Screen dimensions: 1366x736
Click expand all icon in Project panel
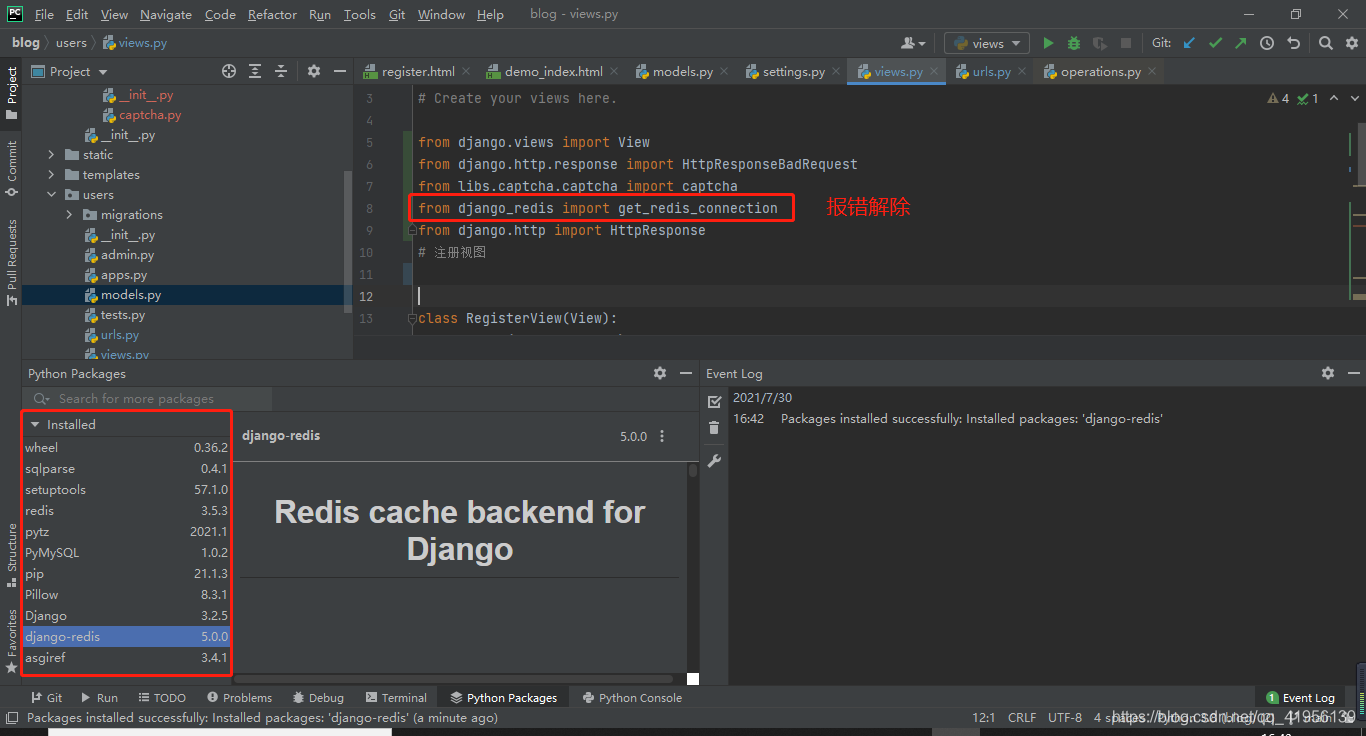point(255,71)
